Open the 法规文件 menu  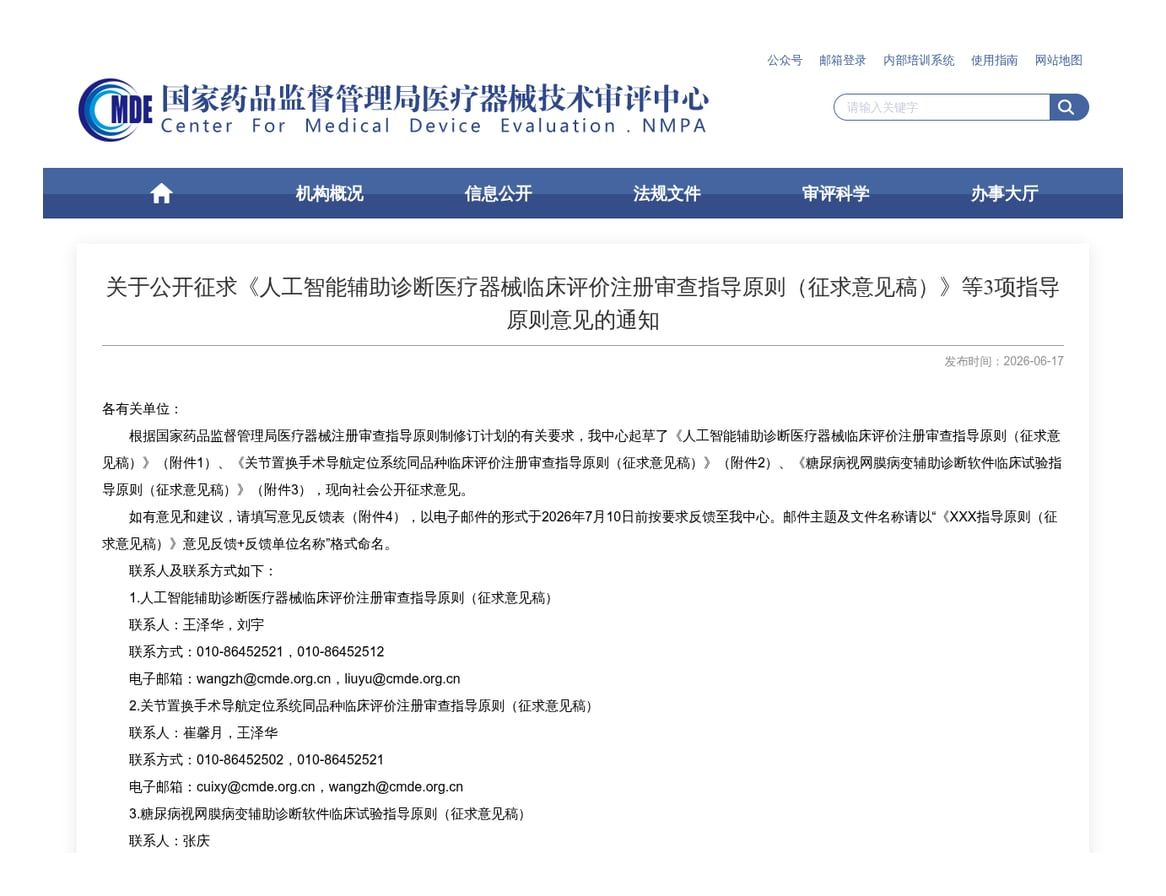coord(667,193)
